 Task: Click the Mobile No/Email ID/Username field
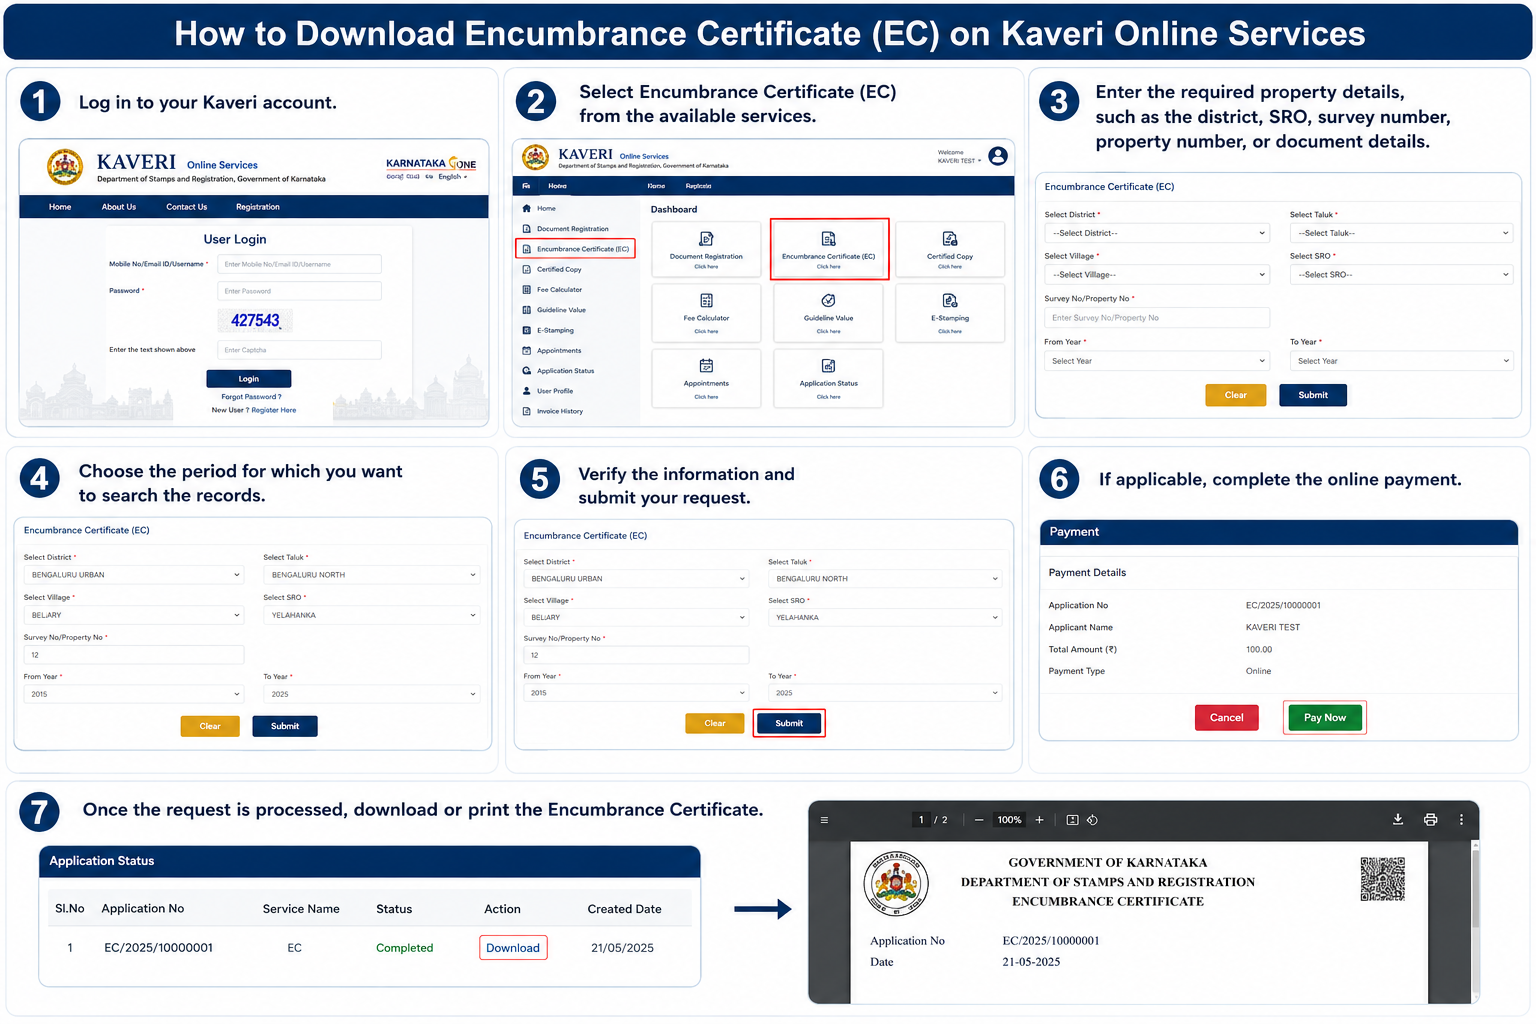(x=300, y=264)
